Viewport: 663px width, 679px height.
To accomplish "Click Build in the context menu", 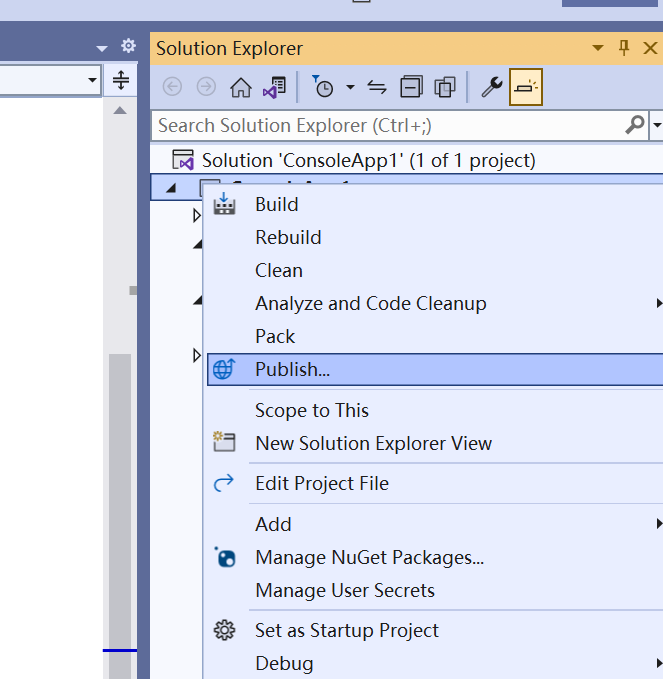I will pyautogui.click(x=276, y=204).
